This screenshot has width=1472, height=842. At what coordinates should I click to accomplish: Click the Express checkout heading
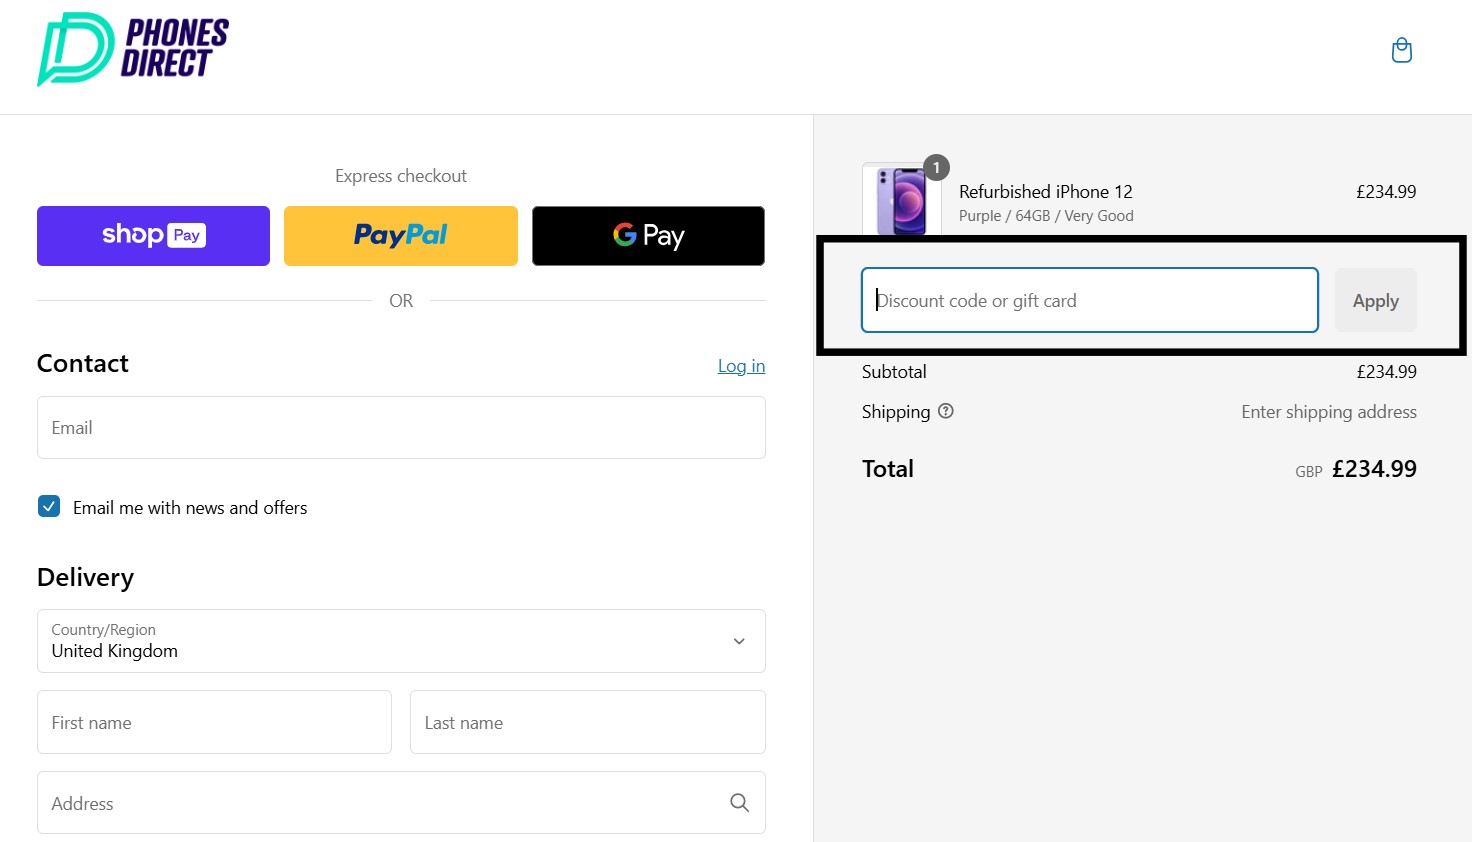[401, 176]
